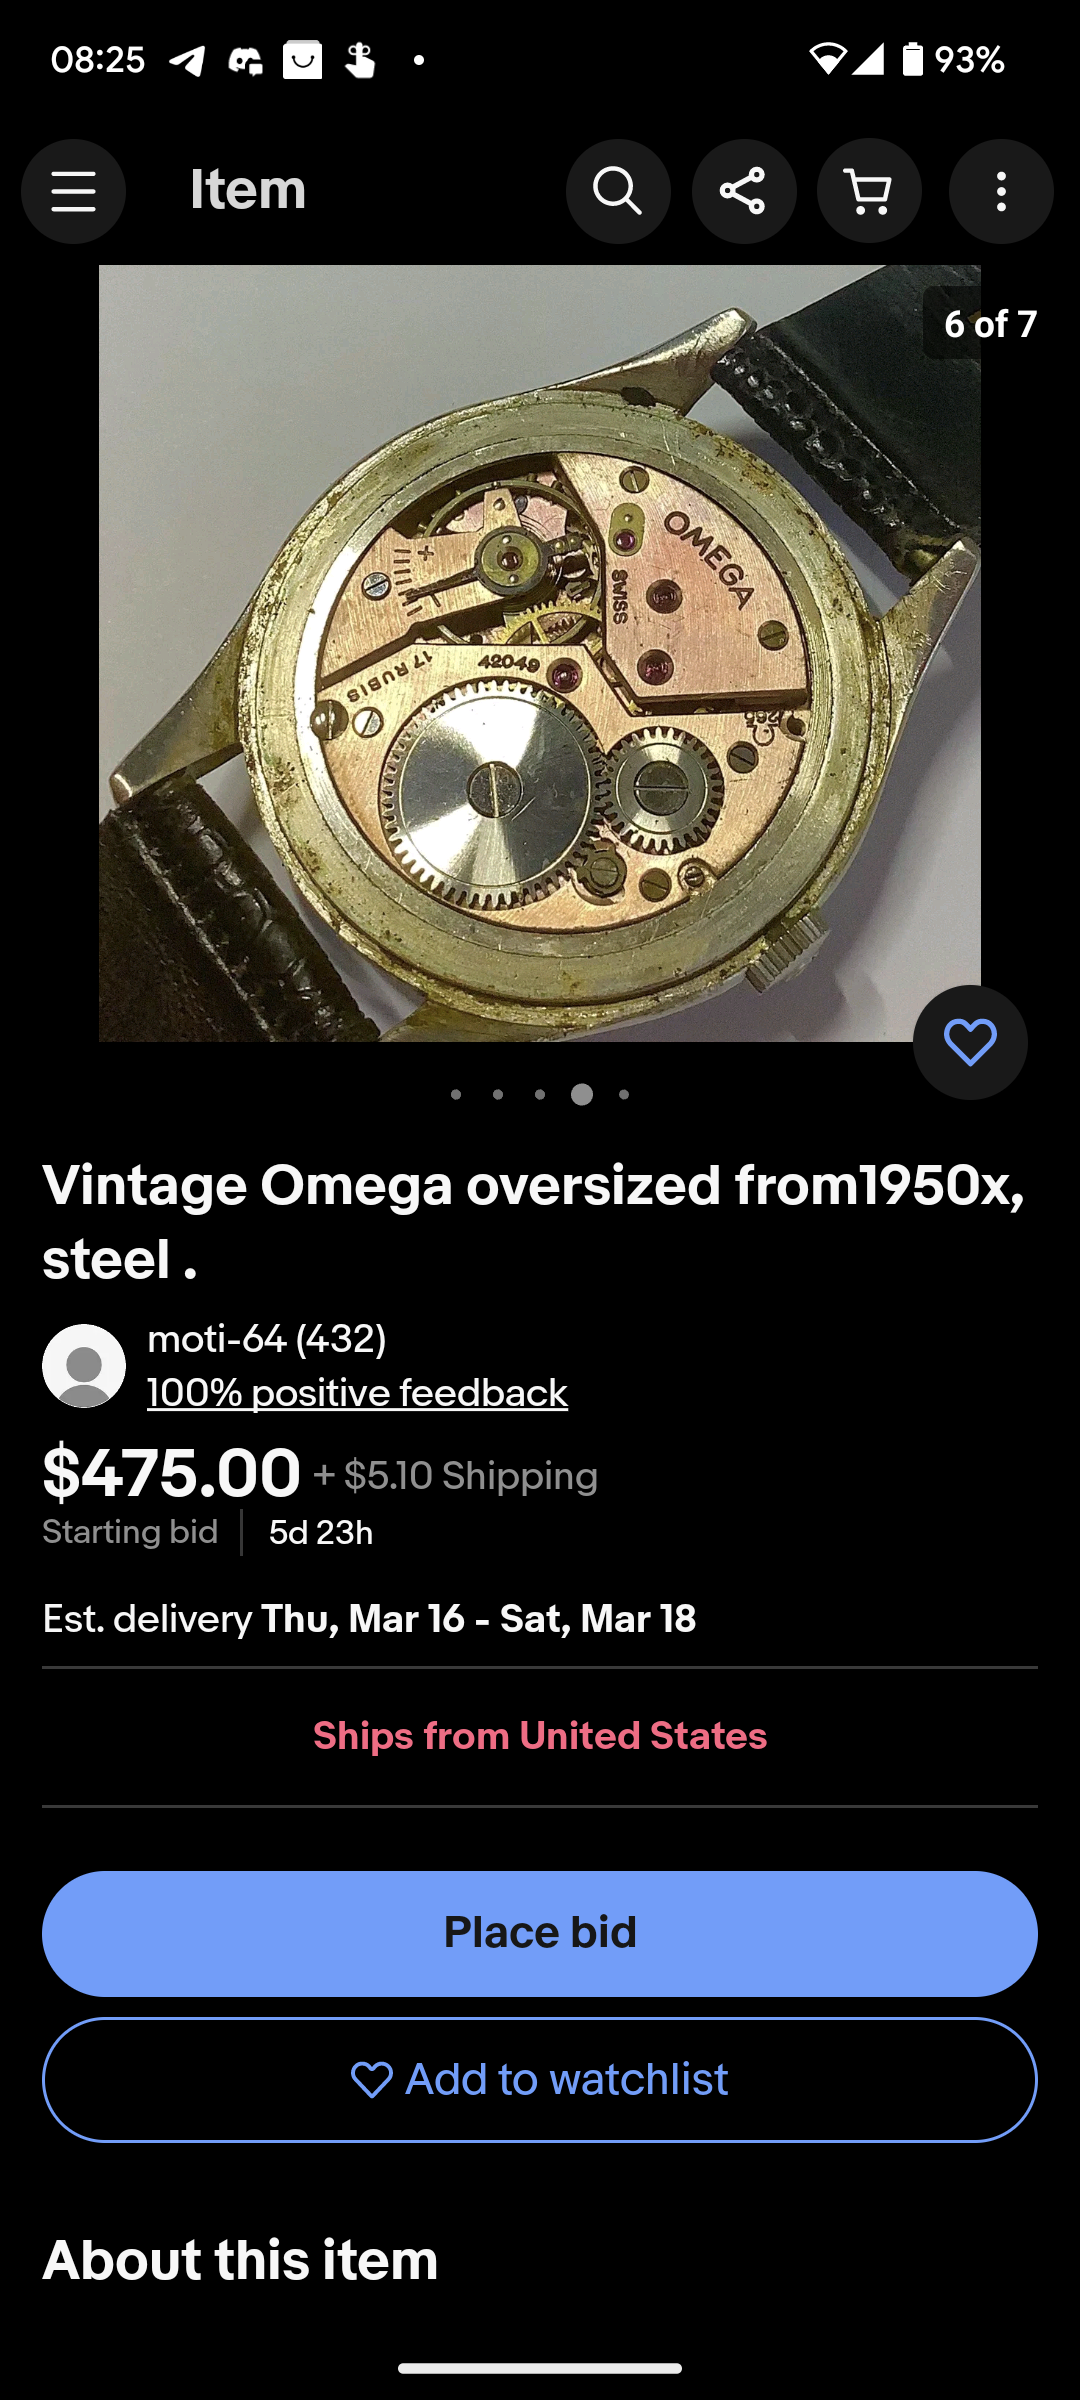Tap the 6 of 7 image counter
Viewport: 1080px width, 2400px height.
[x=989, y=324]
